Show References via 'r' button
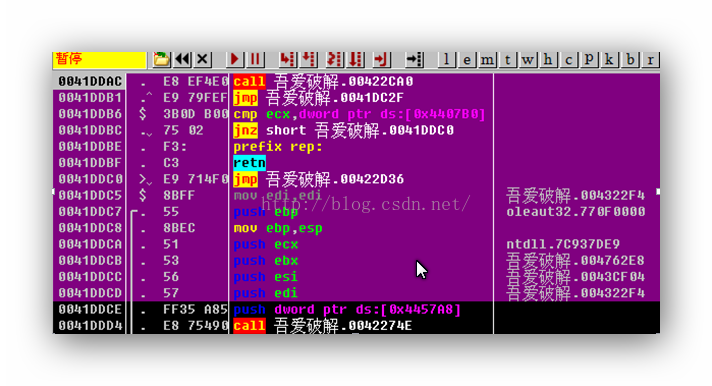This screenshot has height=386, width=712. pos(651,59)
